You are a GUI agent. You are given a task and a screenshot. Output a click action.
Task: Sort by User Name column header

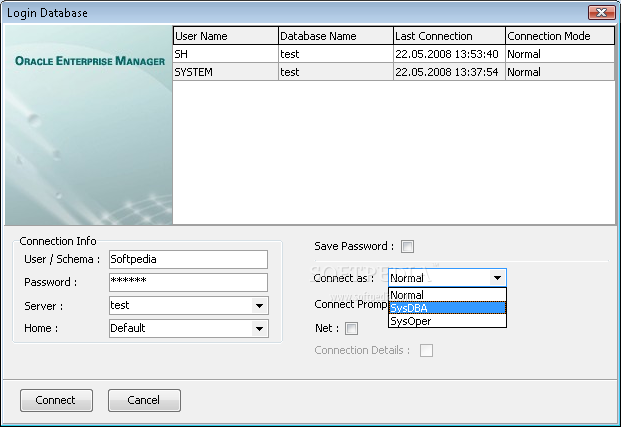[x=226, y=36]
